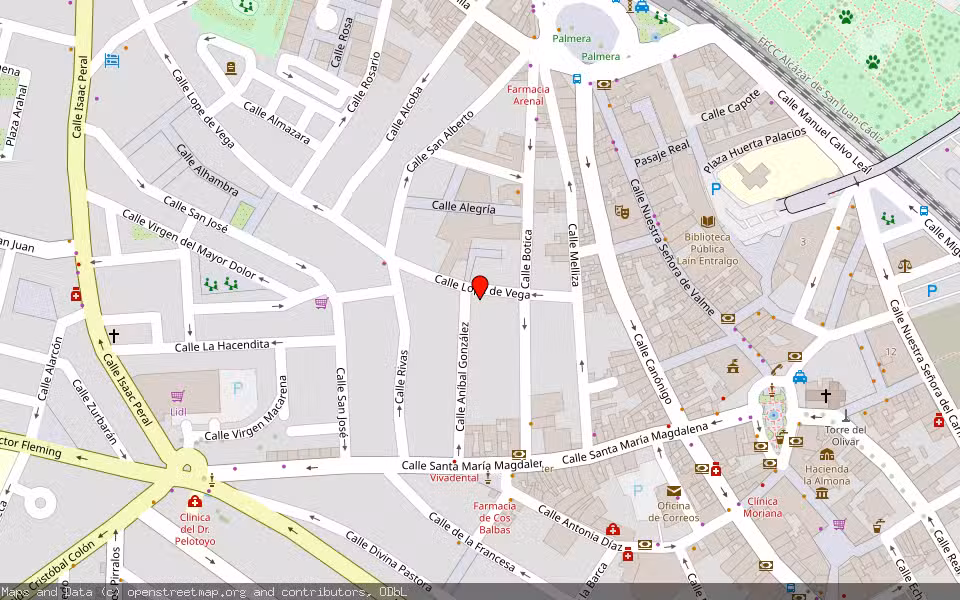The width and height of the screenshot is (960, 600).
Task: Select the Lidl shopping cart icon
Action: (x=178, y=396)
